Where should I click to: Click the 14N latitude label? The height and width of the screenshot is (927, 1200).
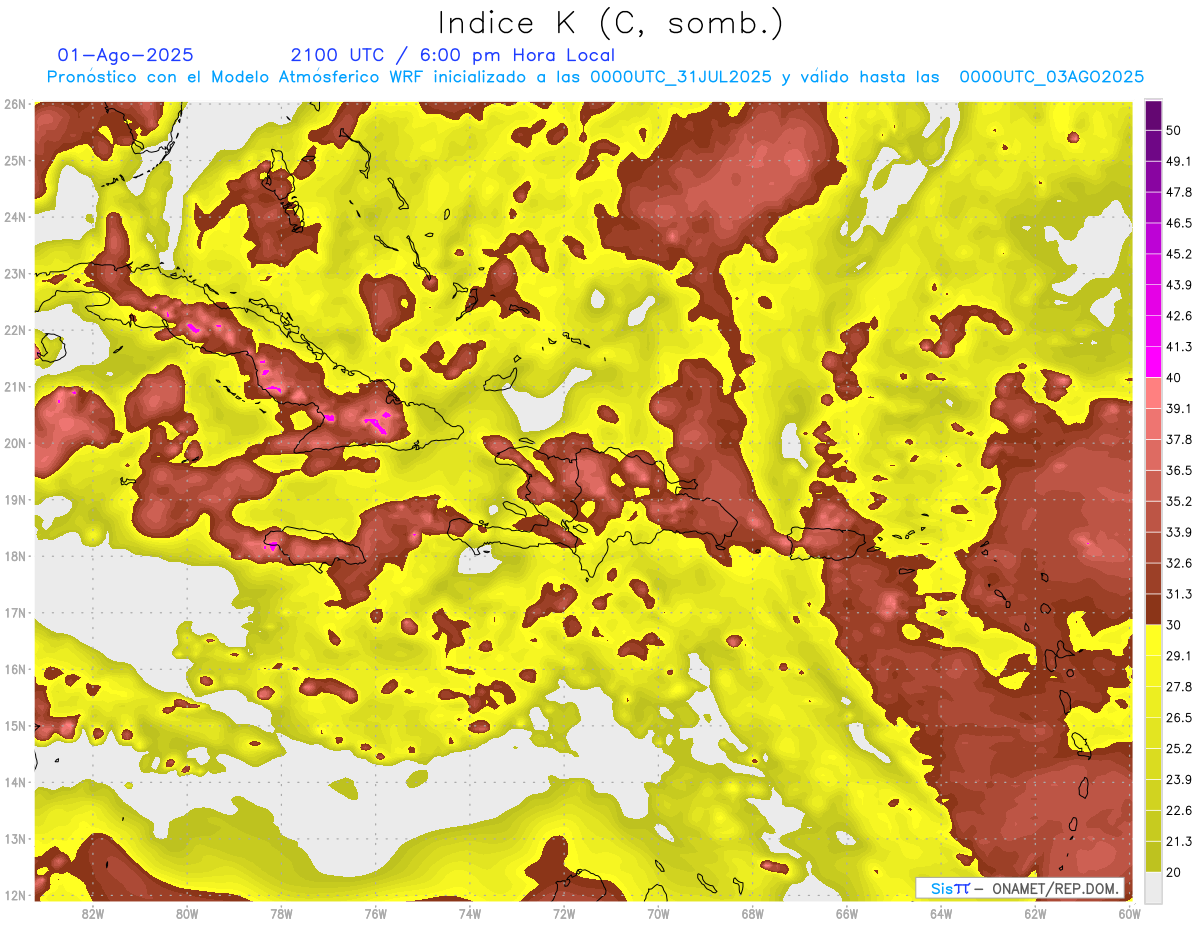[x=14, y=782]
